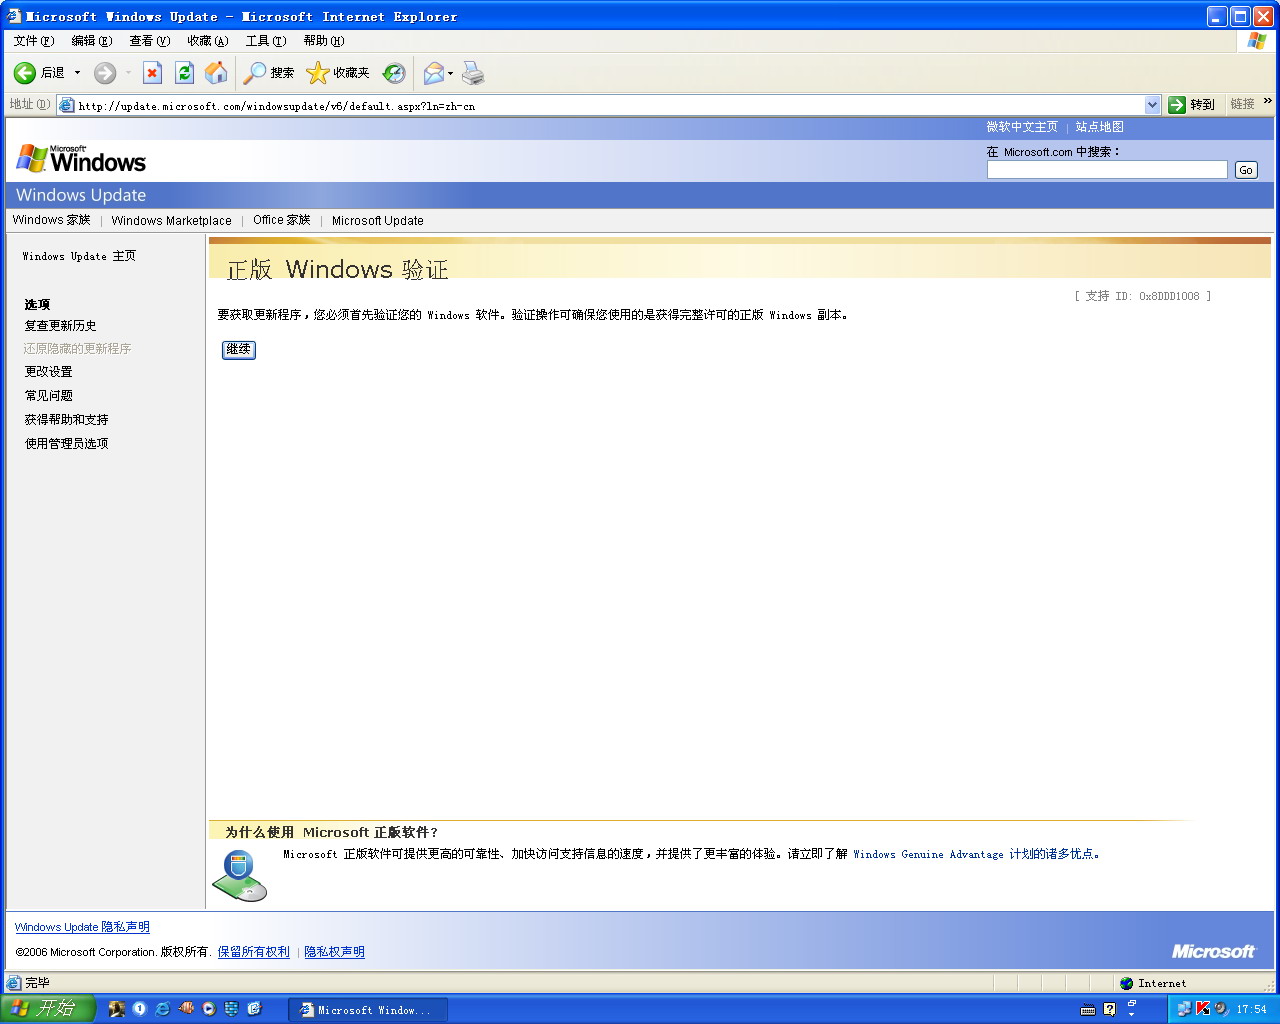Viewport: 1280px width, 1024px height.
Task: Select the Microsoft Update navigation link
Action: 378,221
